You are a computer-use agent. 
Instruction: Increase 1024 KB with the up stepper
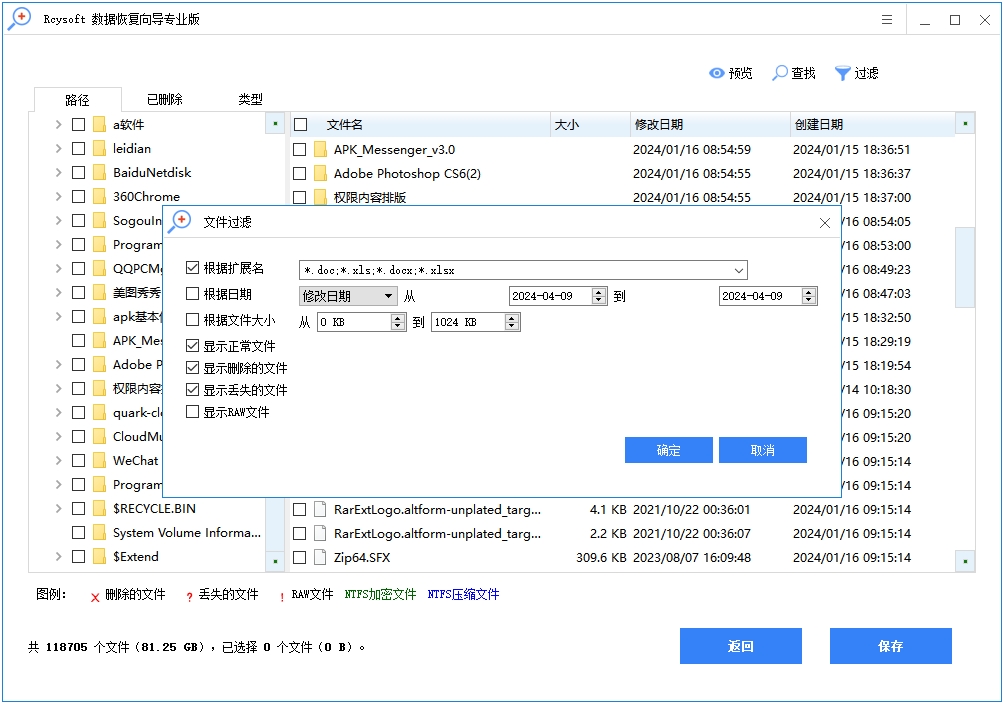pyautogui.click(x=510, y=318)
